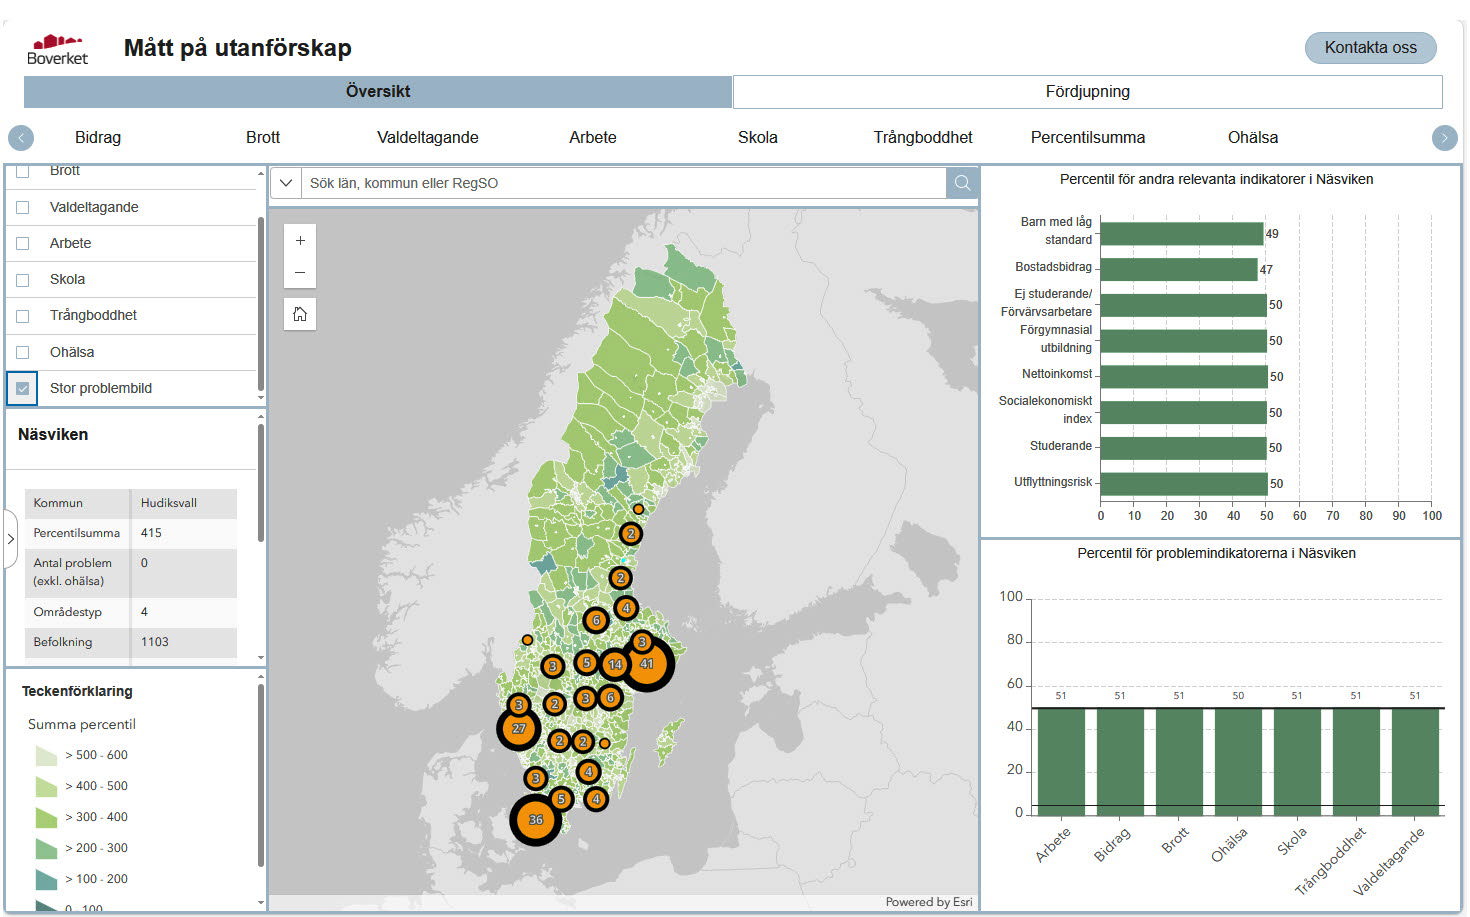Click the search magnifier icon
1470x917 pixels.
(961, 183)
